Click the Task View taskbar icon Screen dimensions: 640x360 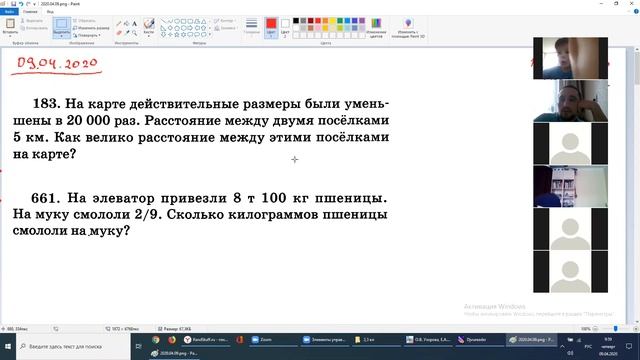tap(138, 347)
